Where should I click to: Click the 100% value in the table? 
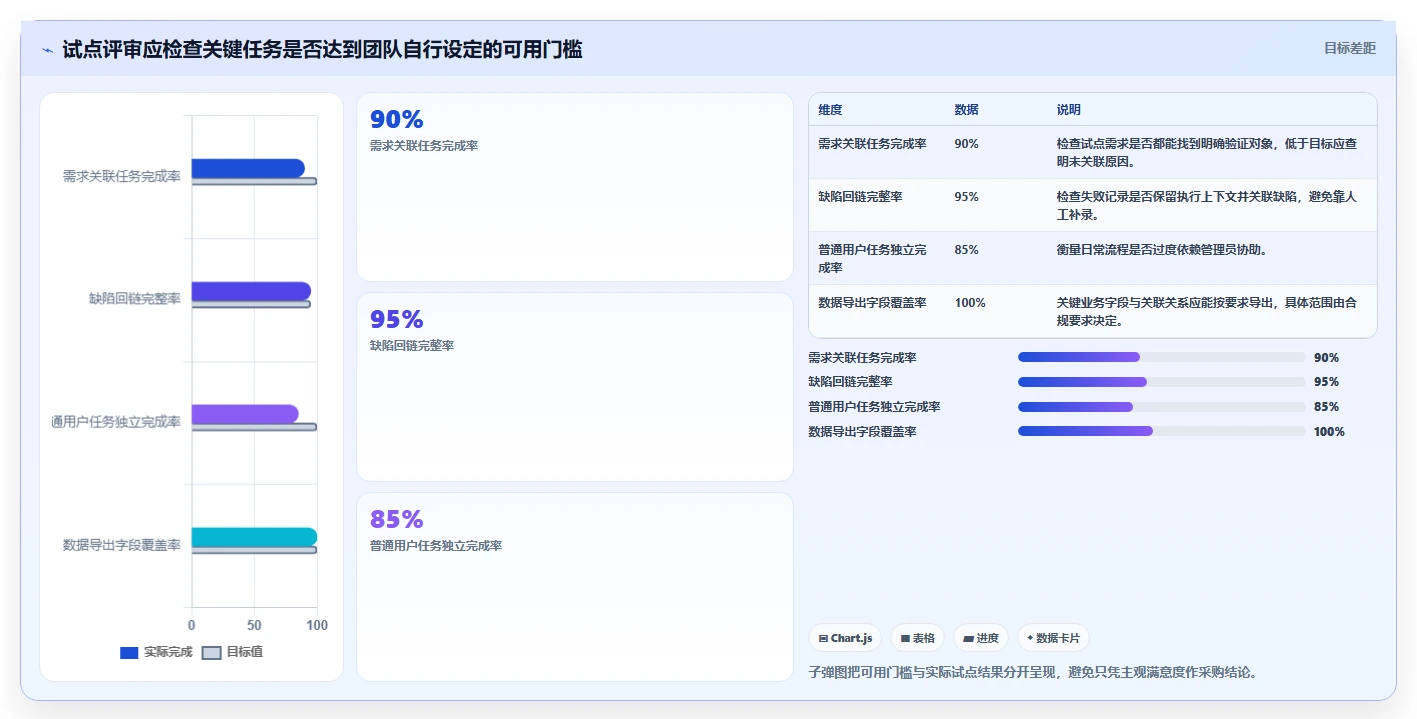coord(970,303)
